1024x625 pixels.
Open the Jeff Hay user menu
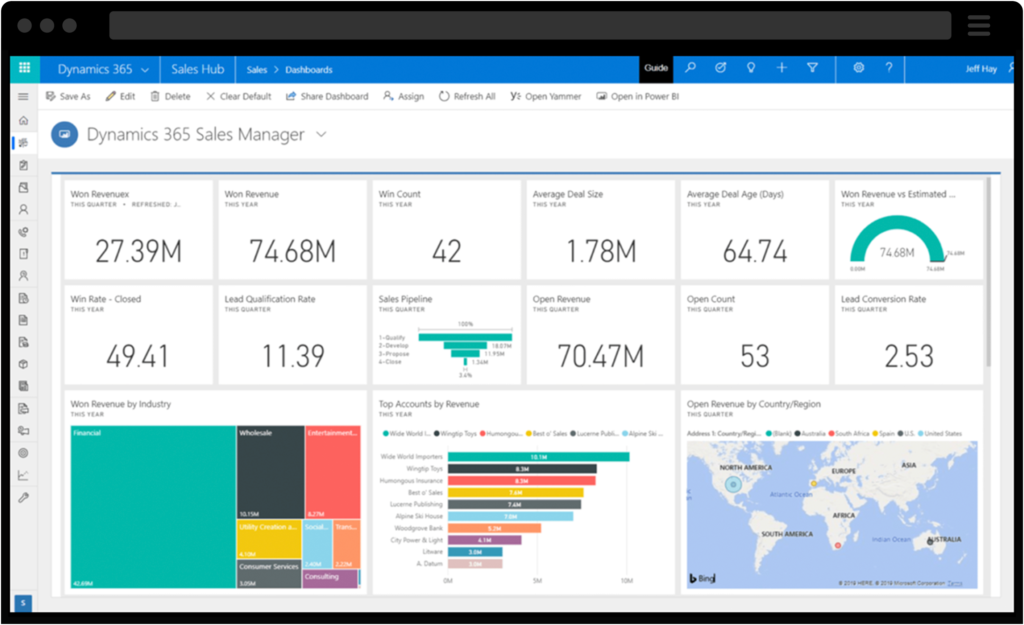[x=981, y=69]
